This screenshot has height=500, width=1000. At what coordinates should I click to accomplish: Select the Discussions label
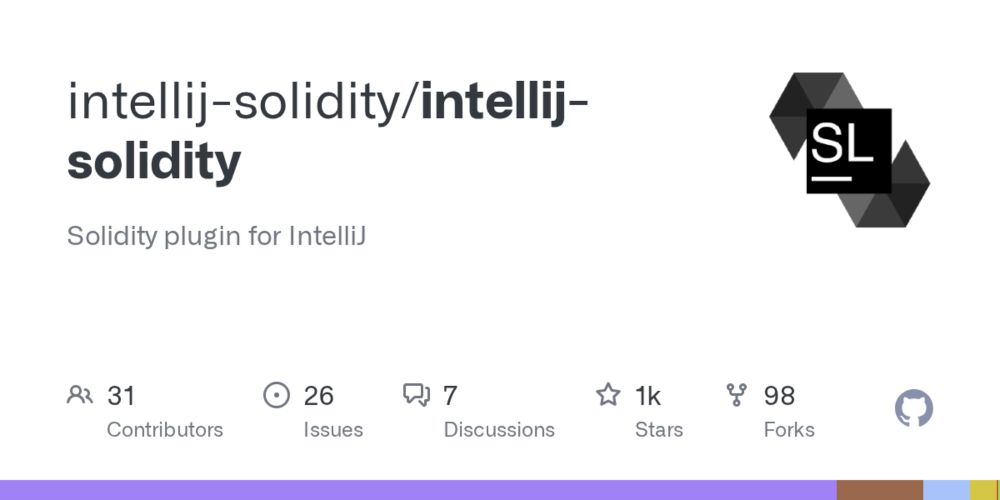[x=499, y=430]
